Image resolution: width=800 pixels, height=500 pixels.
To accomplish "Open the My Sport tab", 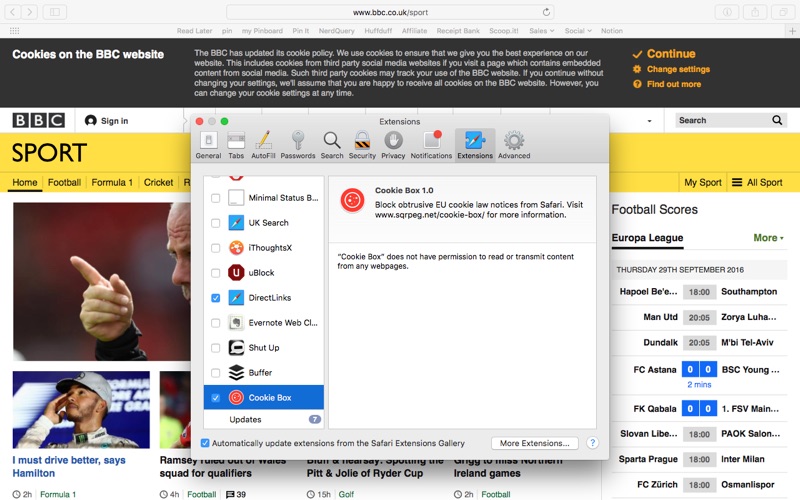I will 703,182.
